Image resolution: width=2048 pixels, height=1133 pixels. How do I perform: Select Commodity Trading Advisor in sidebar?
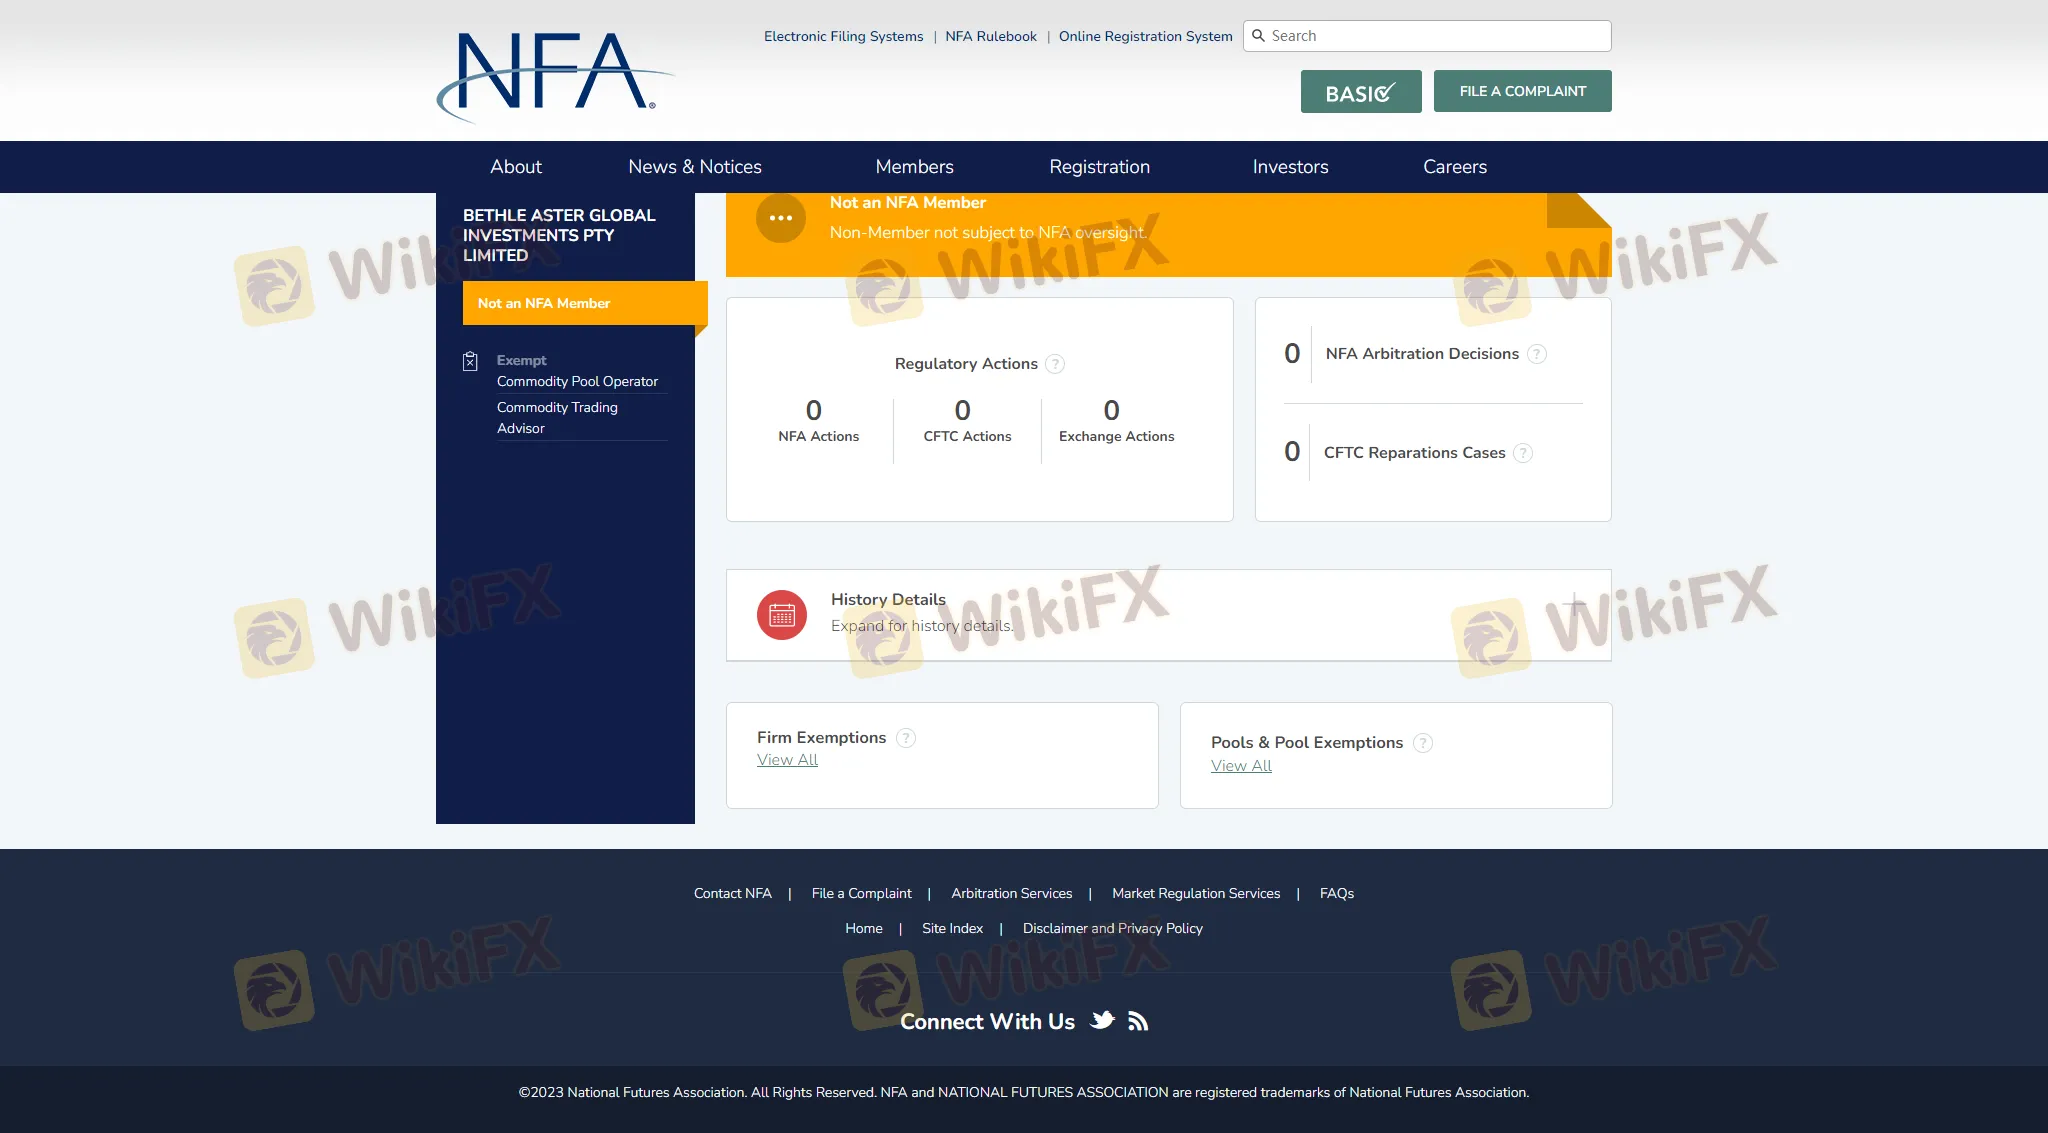557,418
